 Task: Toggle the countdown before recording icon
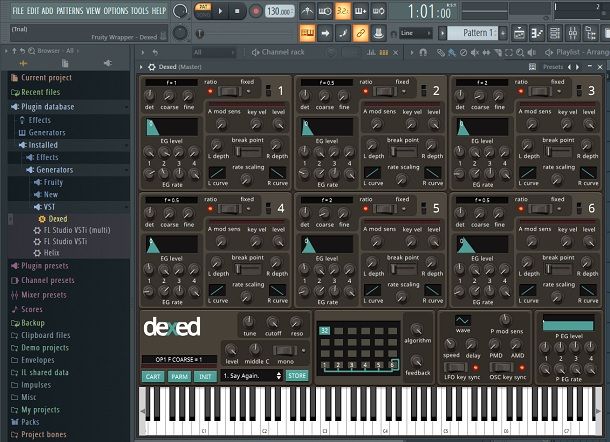pos(342,11)
